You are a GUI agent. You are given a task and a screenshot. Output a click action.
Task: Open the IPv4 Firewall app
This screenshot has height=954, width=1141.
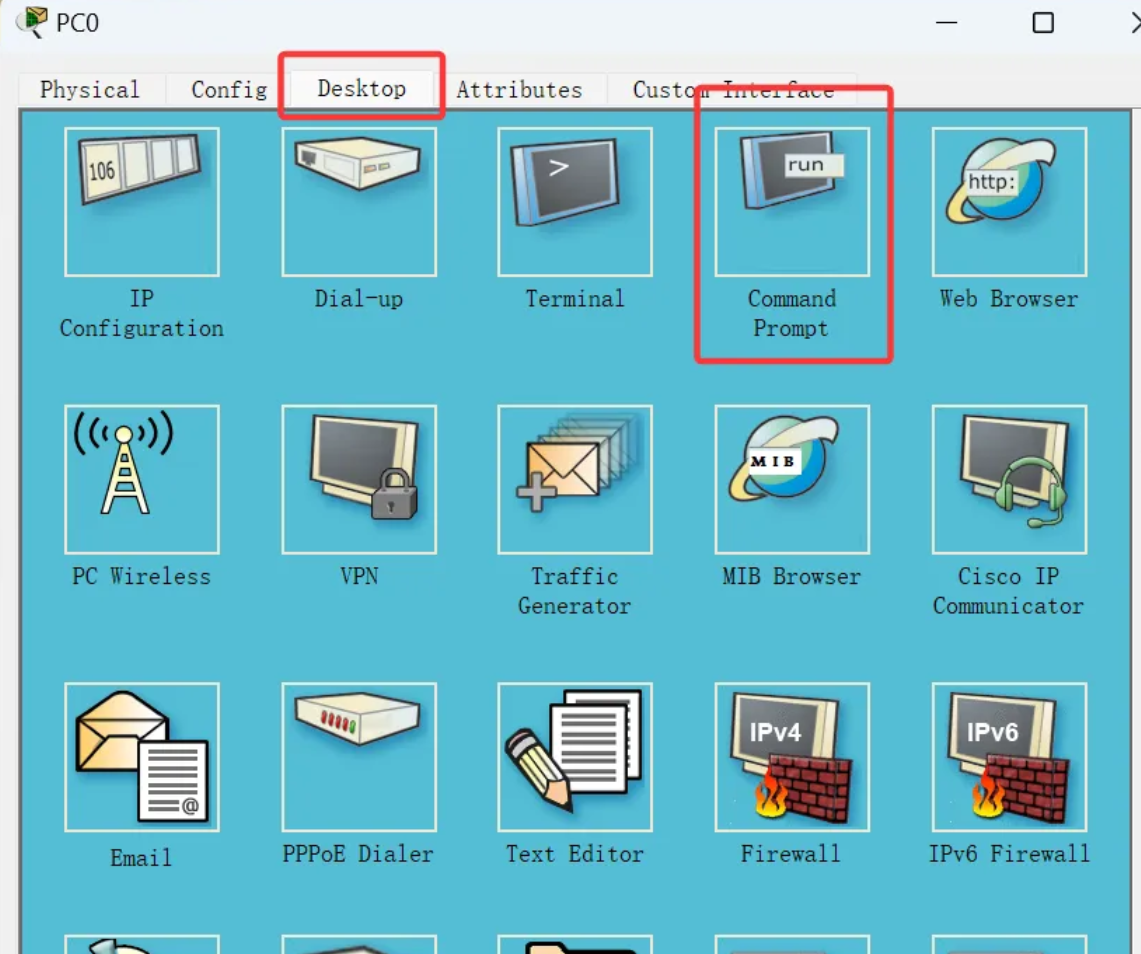pyautogui.click(x=792, y=757)
